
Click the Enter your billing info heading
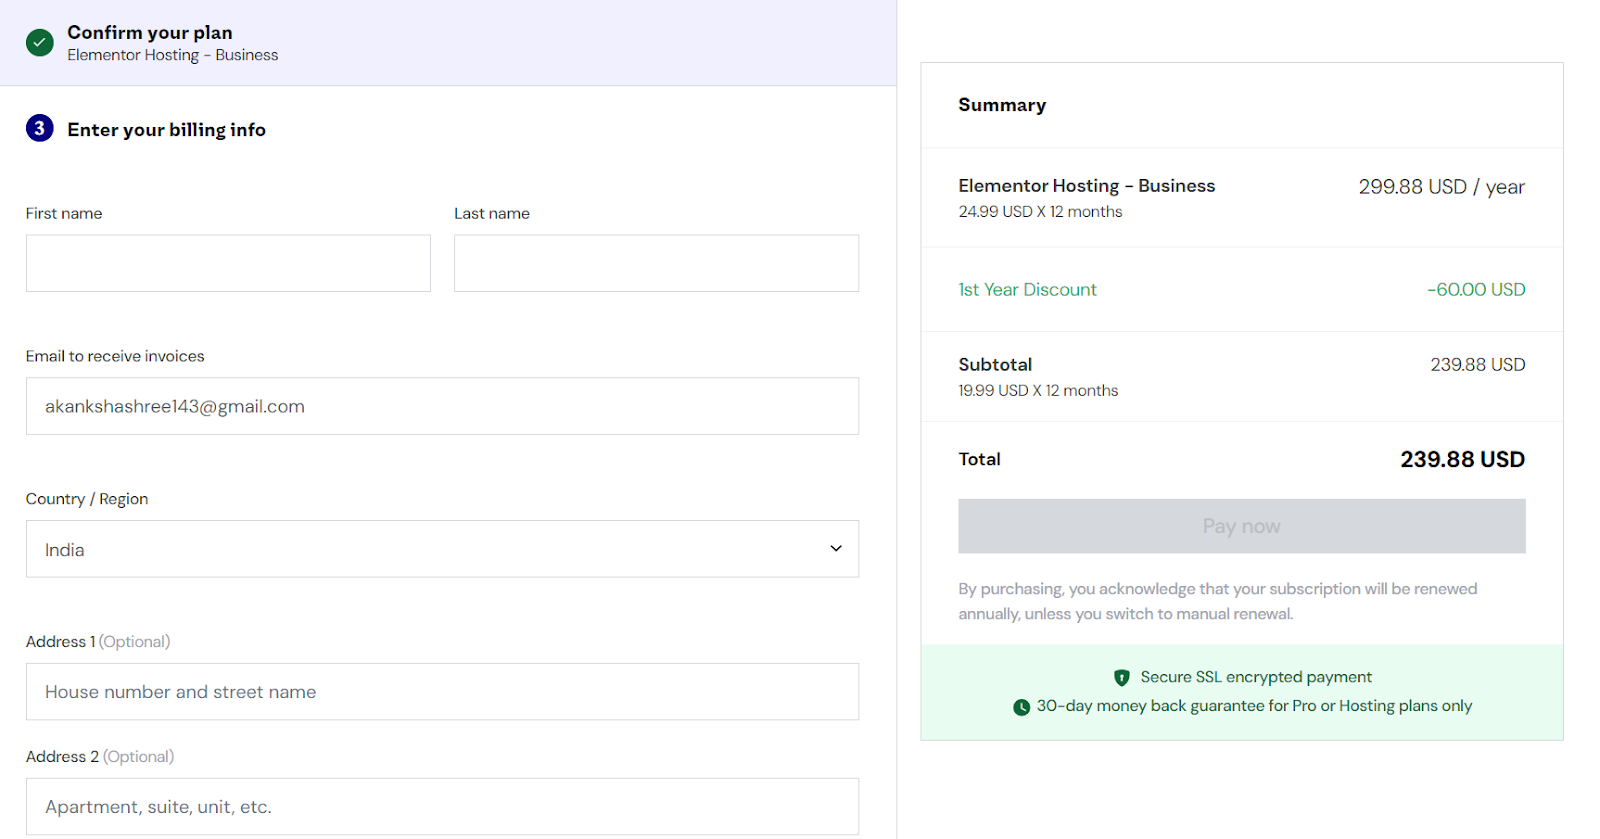[x=166, y=130]
